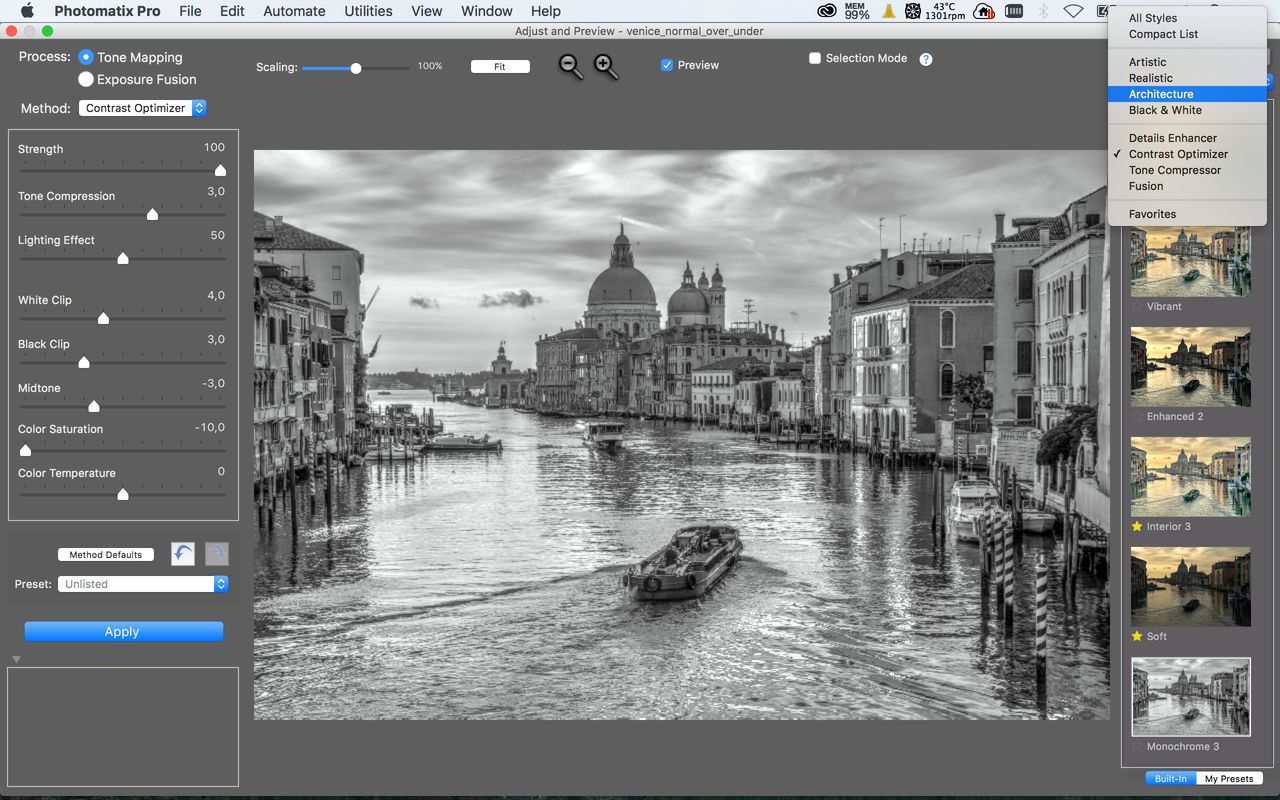Select Exposure Fusion process radio
Screen dimensions: 1280x800
(x=86, y=80)
